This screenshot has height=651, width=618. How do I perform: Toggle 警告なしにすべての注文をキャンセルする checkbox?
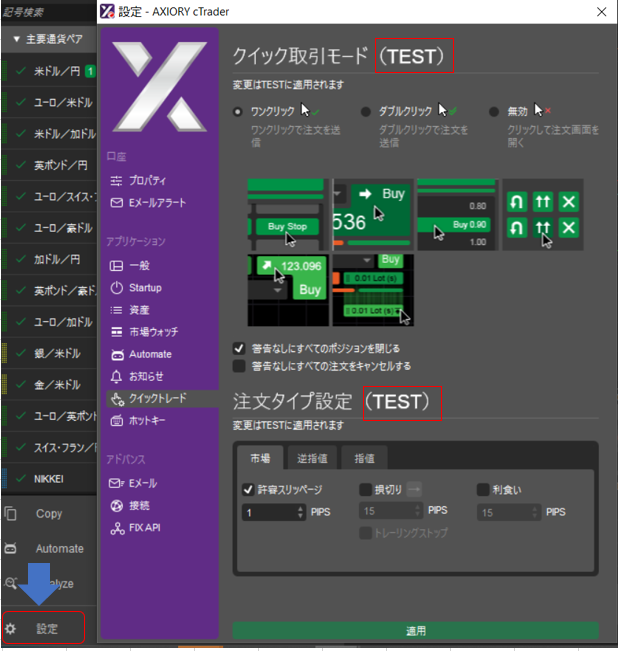tap(239, 366)
